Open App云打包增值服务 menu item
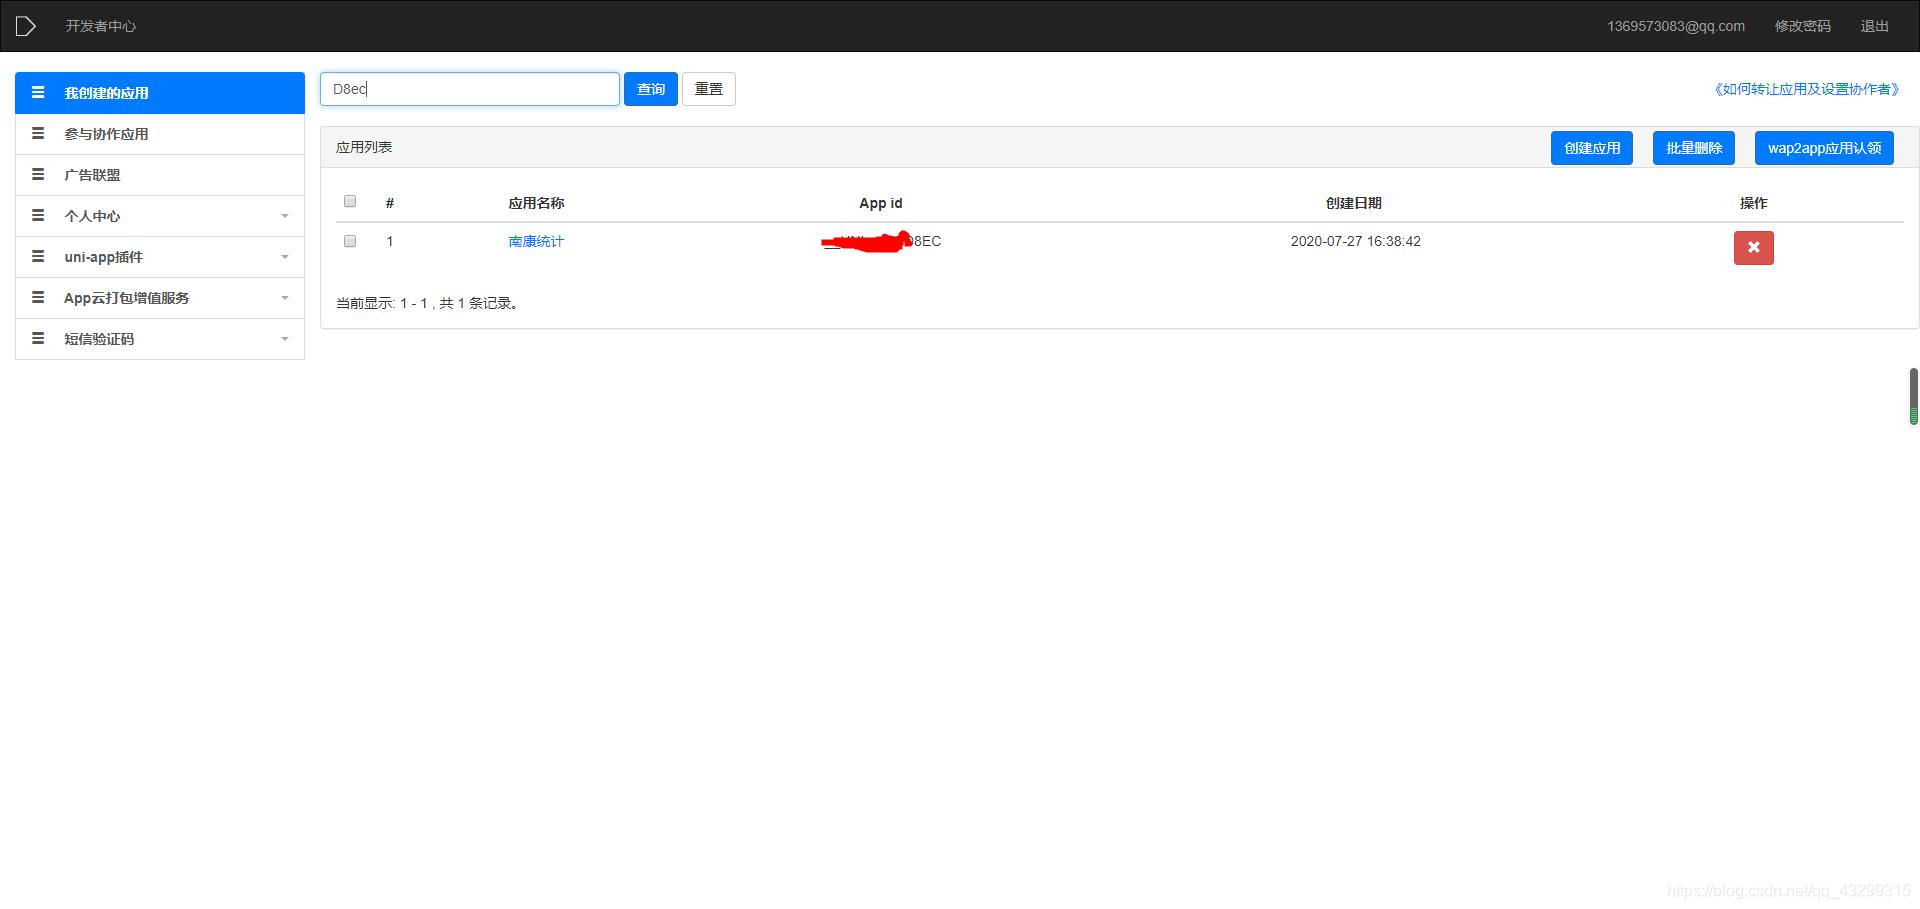 pos(160,298)
